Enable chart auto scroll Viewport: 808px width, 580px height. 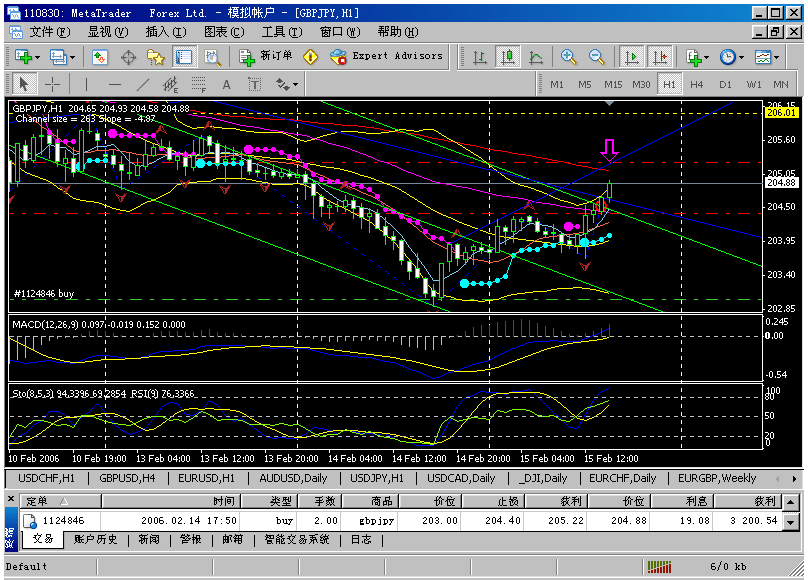(631, 57)
